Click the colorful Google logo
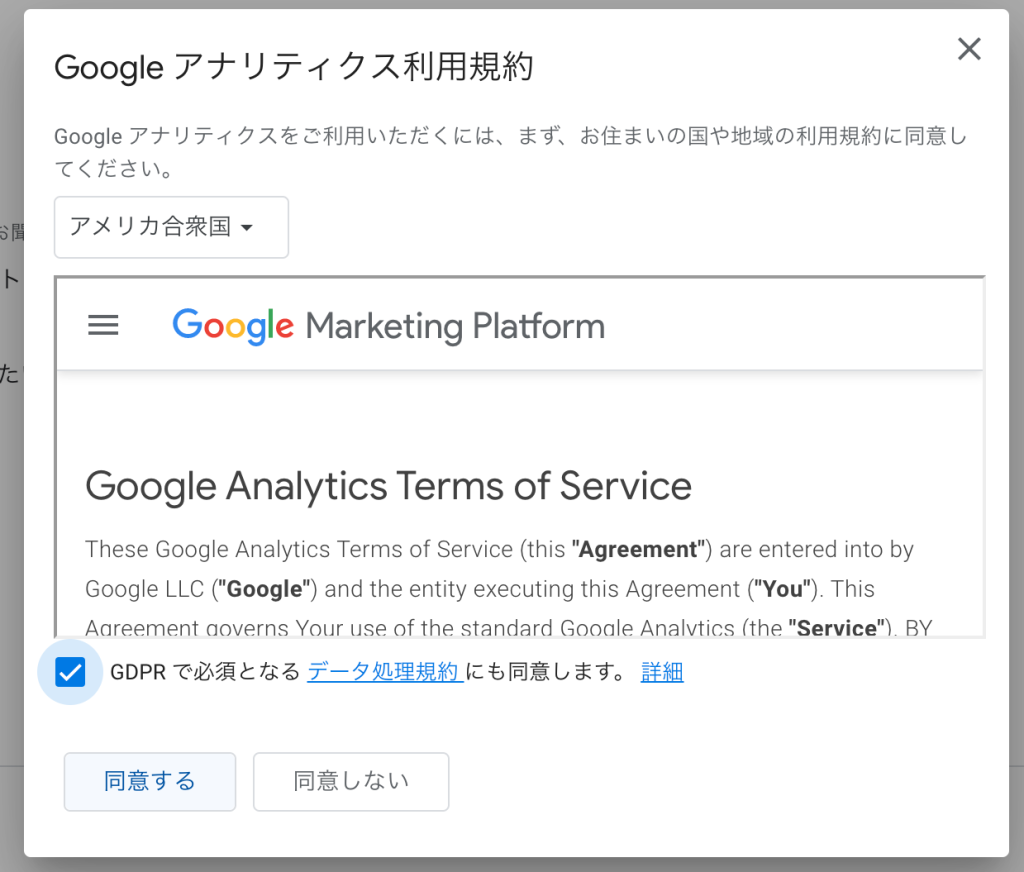The image size is (1024, 872). (233, 325)
